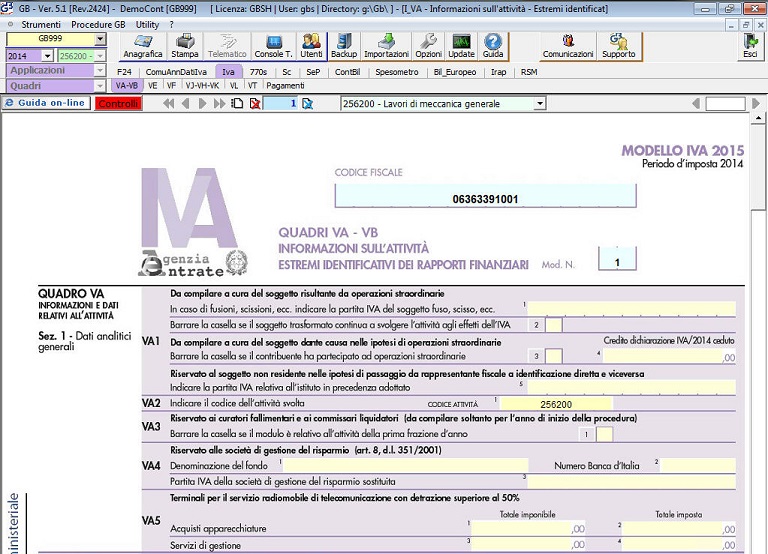Viewport: 768px width, 554px height.
Task: Open the Pagamenti quadro tab
Action: point(285,86)
